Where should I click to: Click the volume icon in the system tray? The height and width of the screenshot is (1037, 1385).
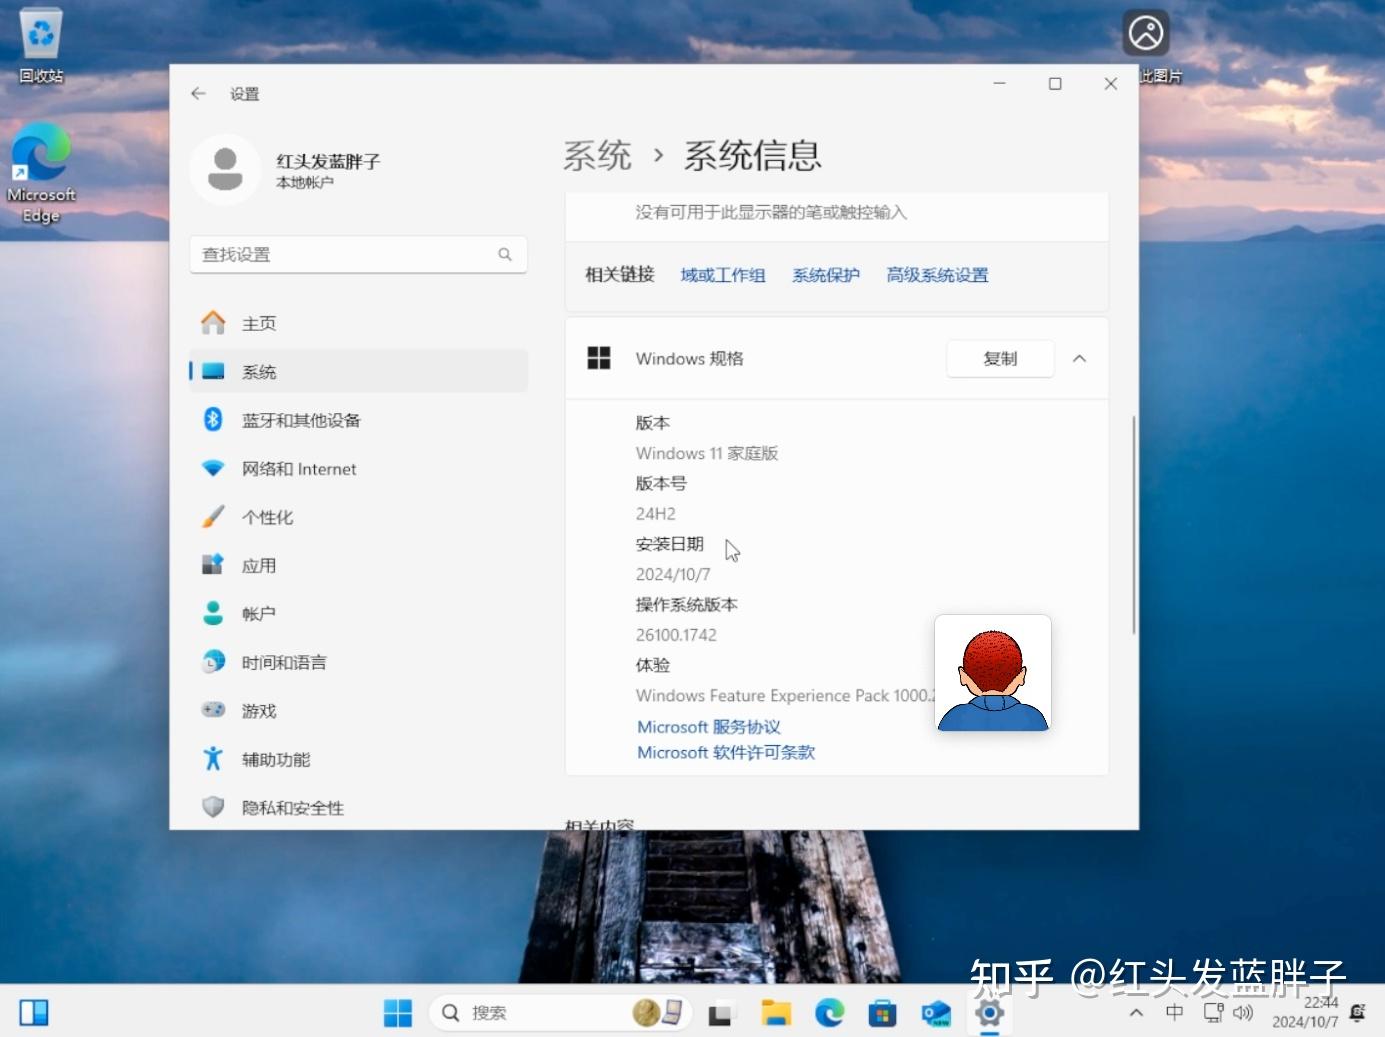pyautogui.click(x=1243, y=1013)
